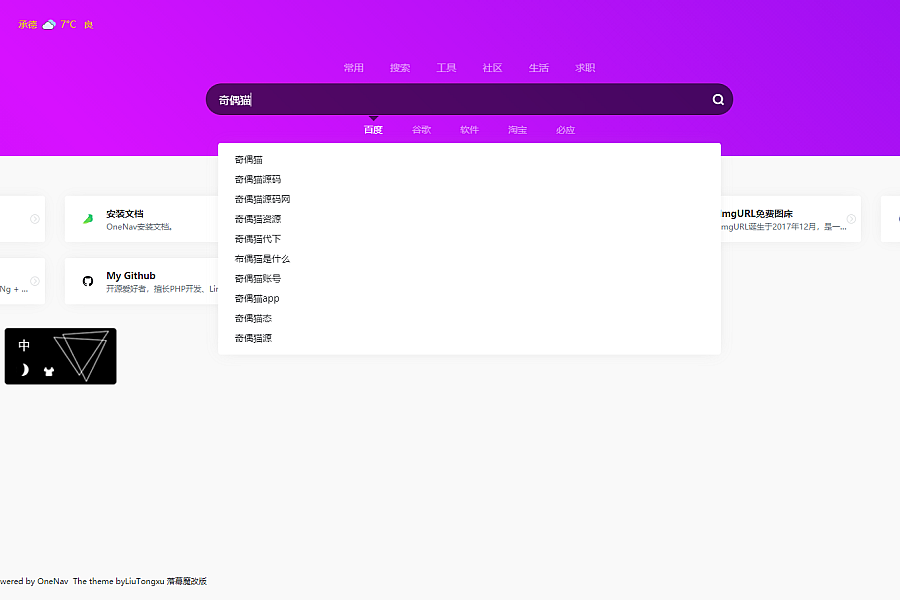This screenshot has height=600, width=900.
Task: Choose suggestion 奇偶猫代下
Action: coord(469,239)
